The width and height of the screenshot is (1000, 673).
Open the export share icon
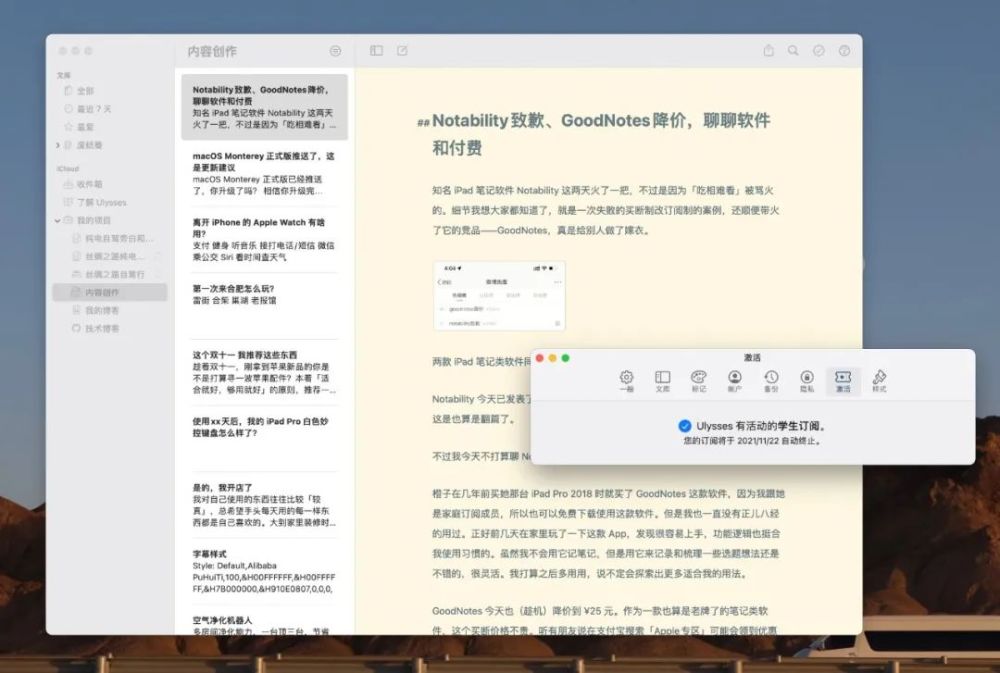(x=768, y=50)
